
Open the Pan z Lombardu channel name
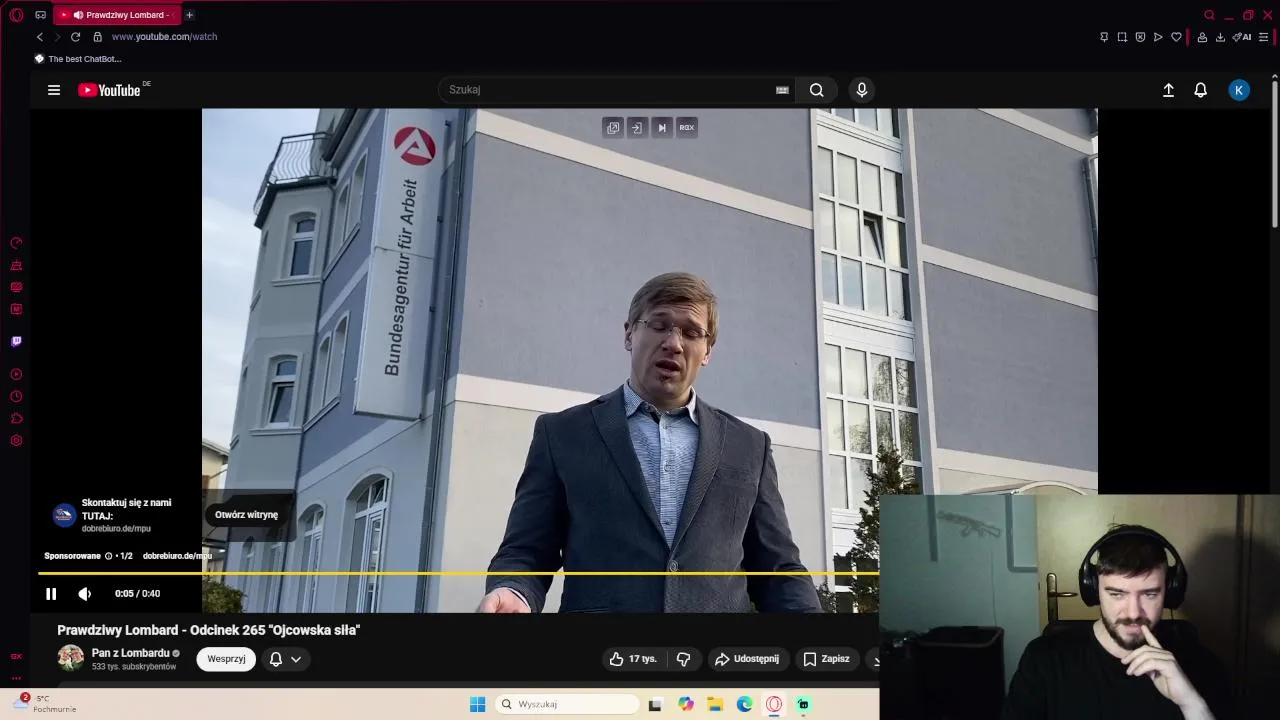pyautogui.click(x=130, y=653)
